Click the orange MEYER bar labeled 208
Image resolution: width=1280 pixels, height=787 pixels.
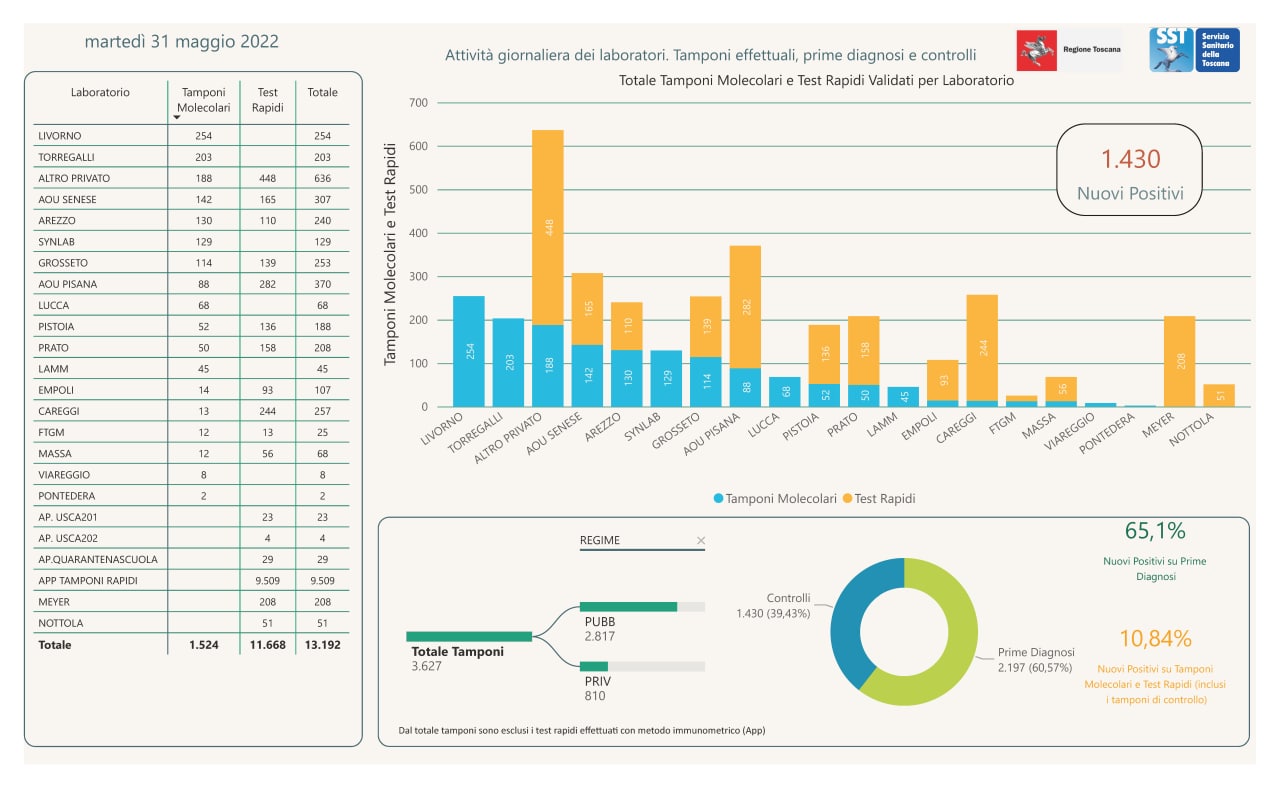1180,361
